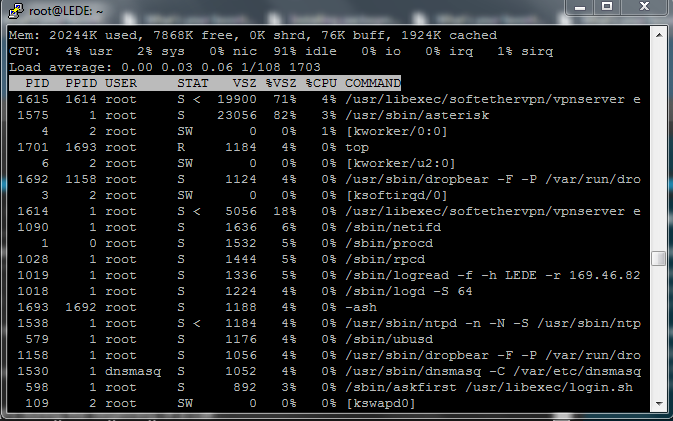Click the top process row
673x421 pixels.
pyautogui.click(x=325, y=148)
